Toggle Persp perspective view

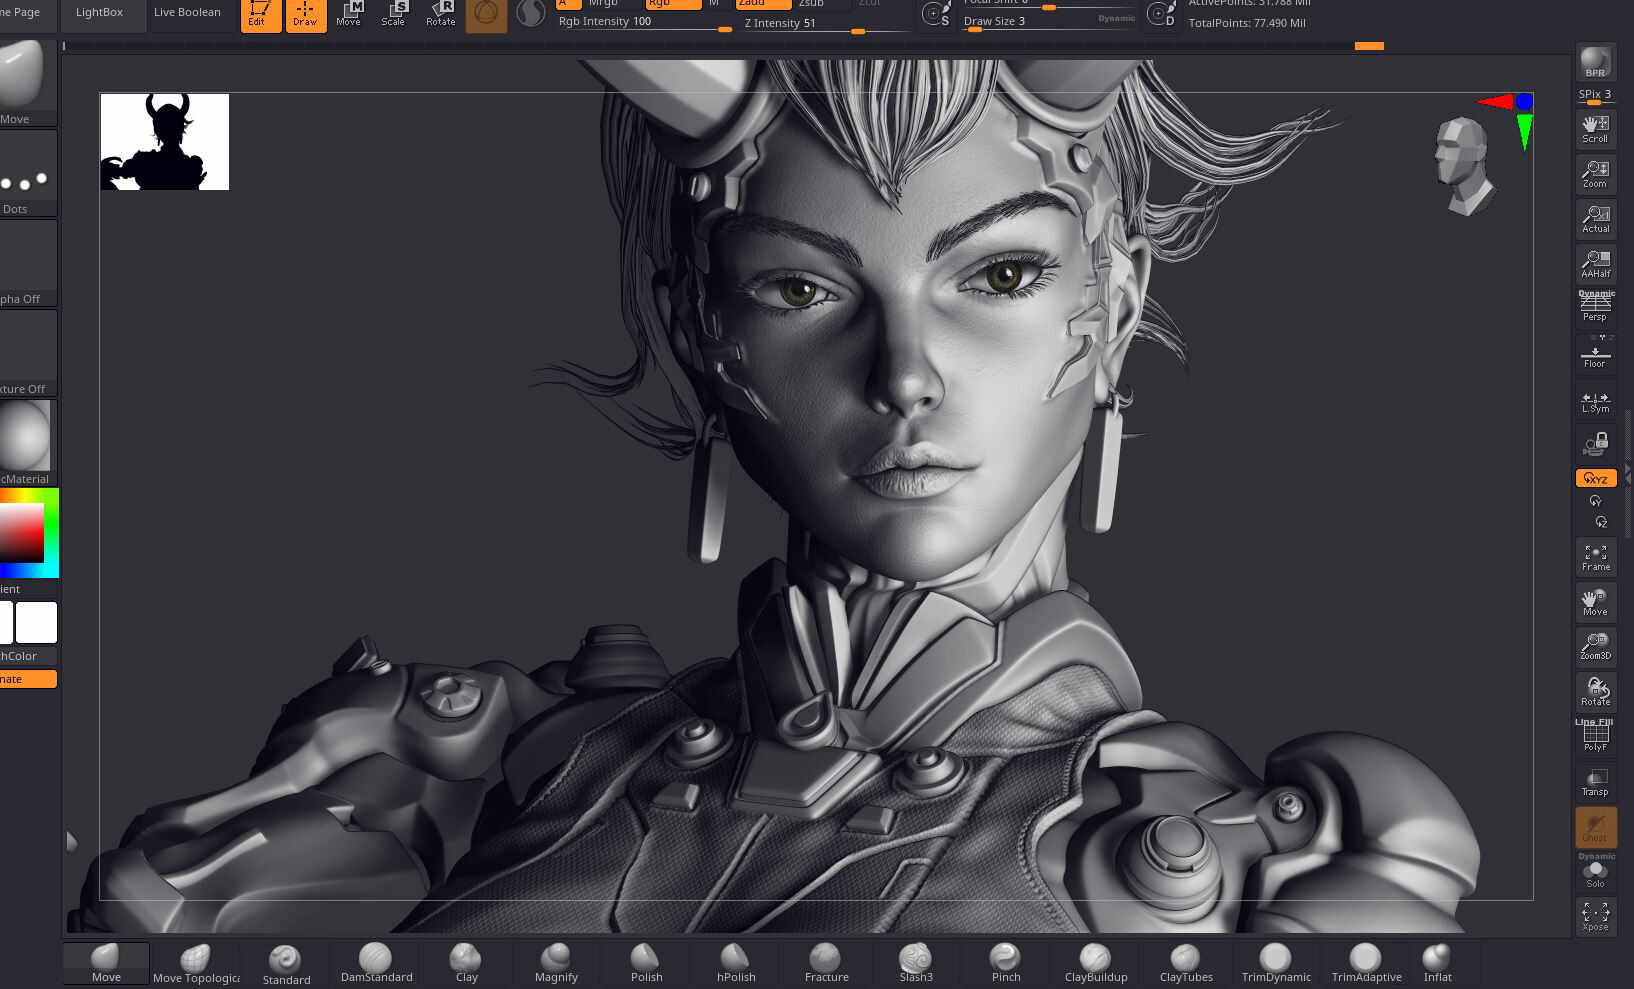[x=1595, y=307]
